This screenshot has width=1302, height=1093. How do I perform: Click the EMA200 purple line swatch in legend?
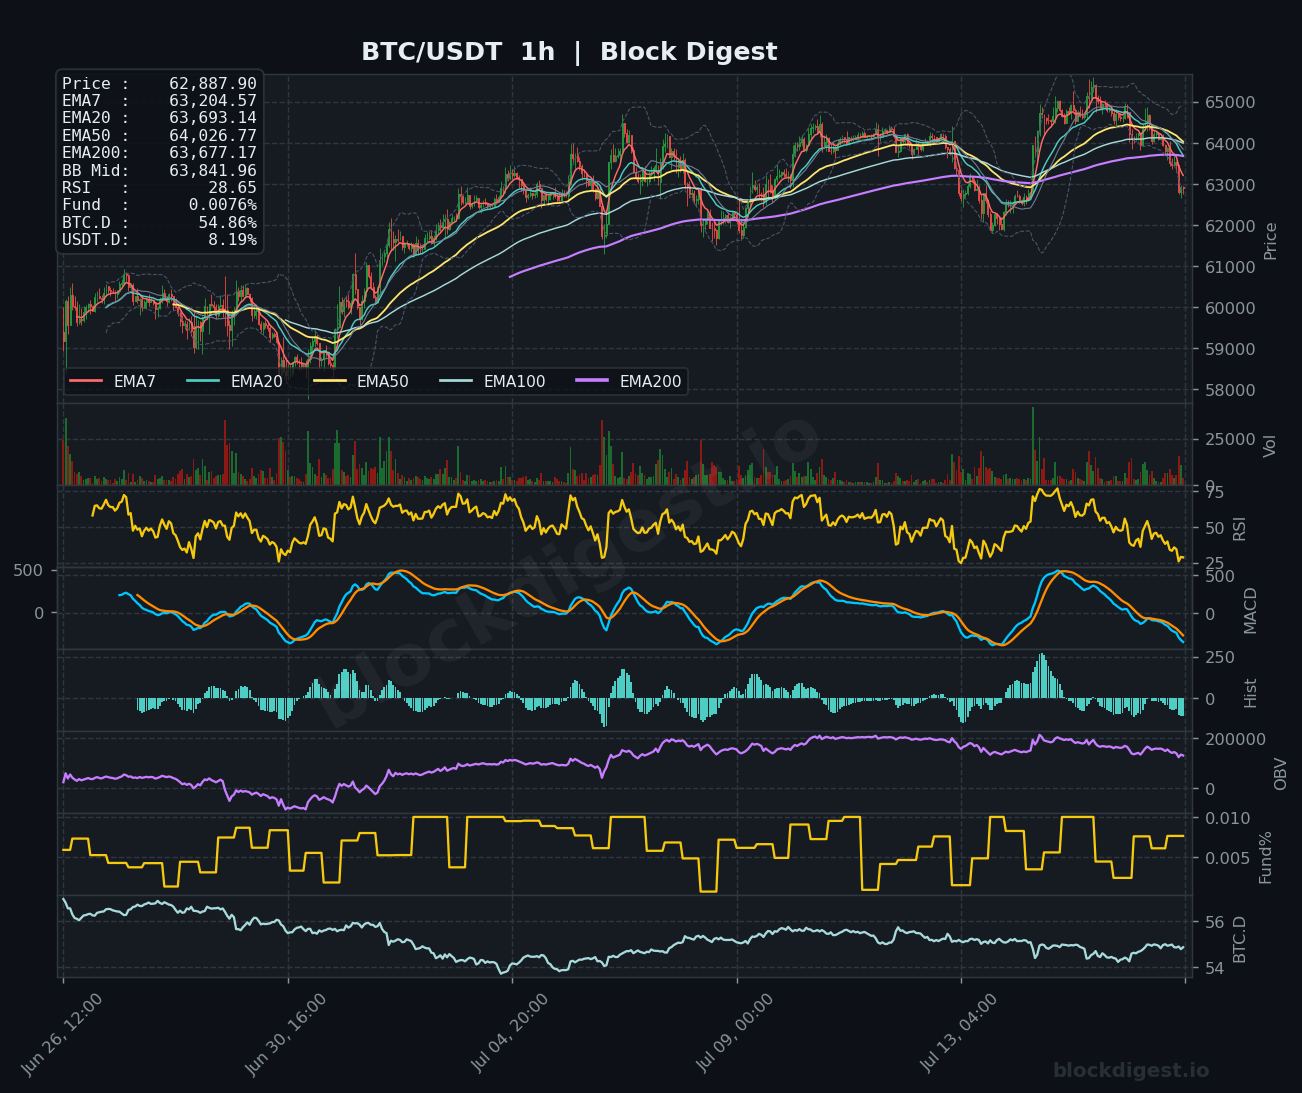point(592,381)
